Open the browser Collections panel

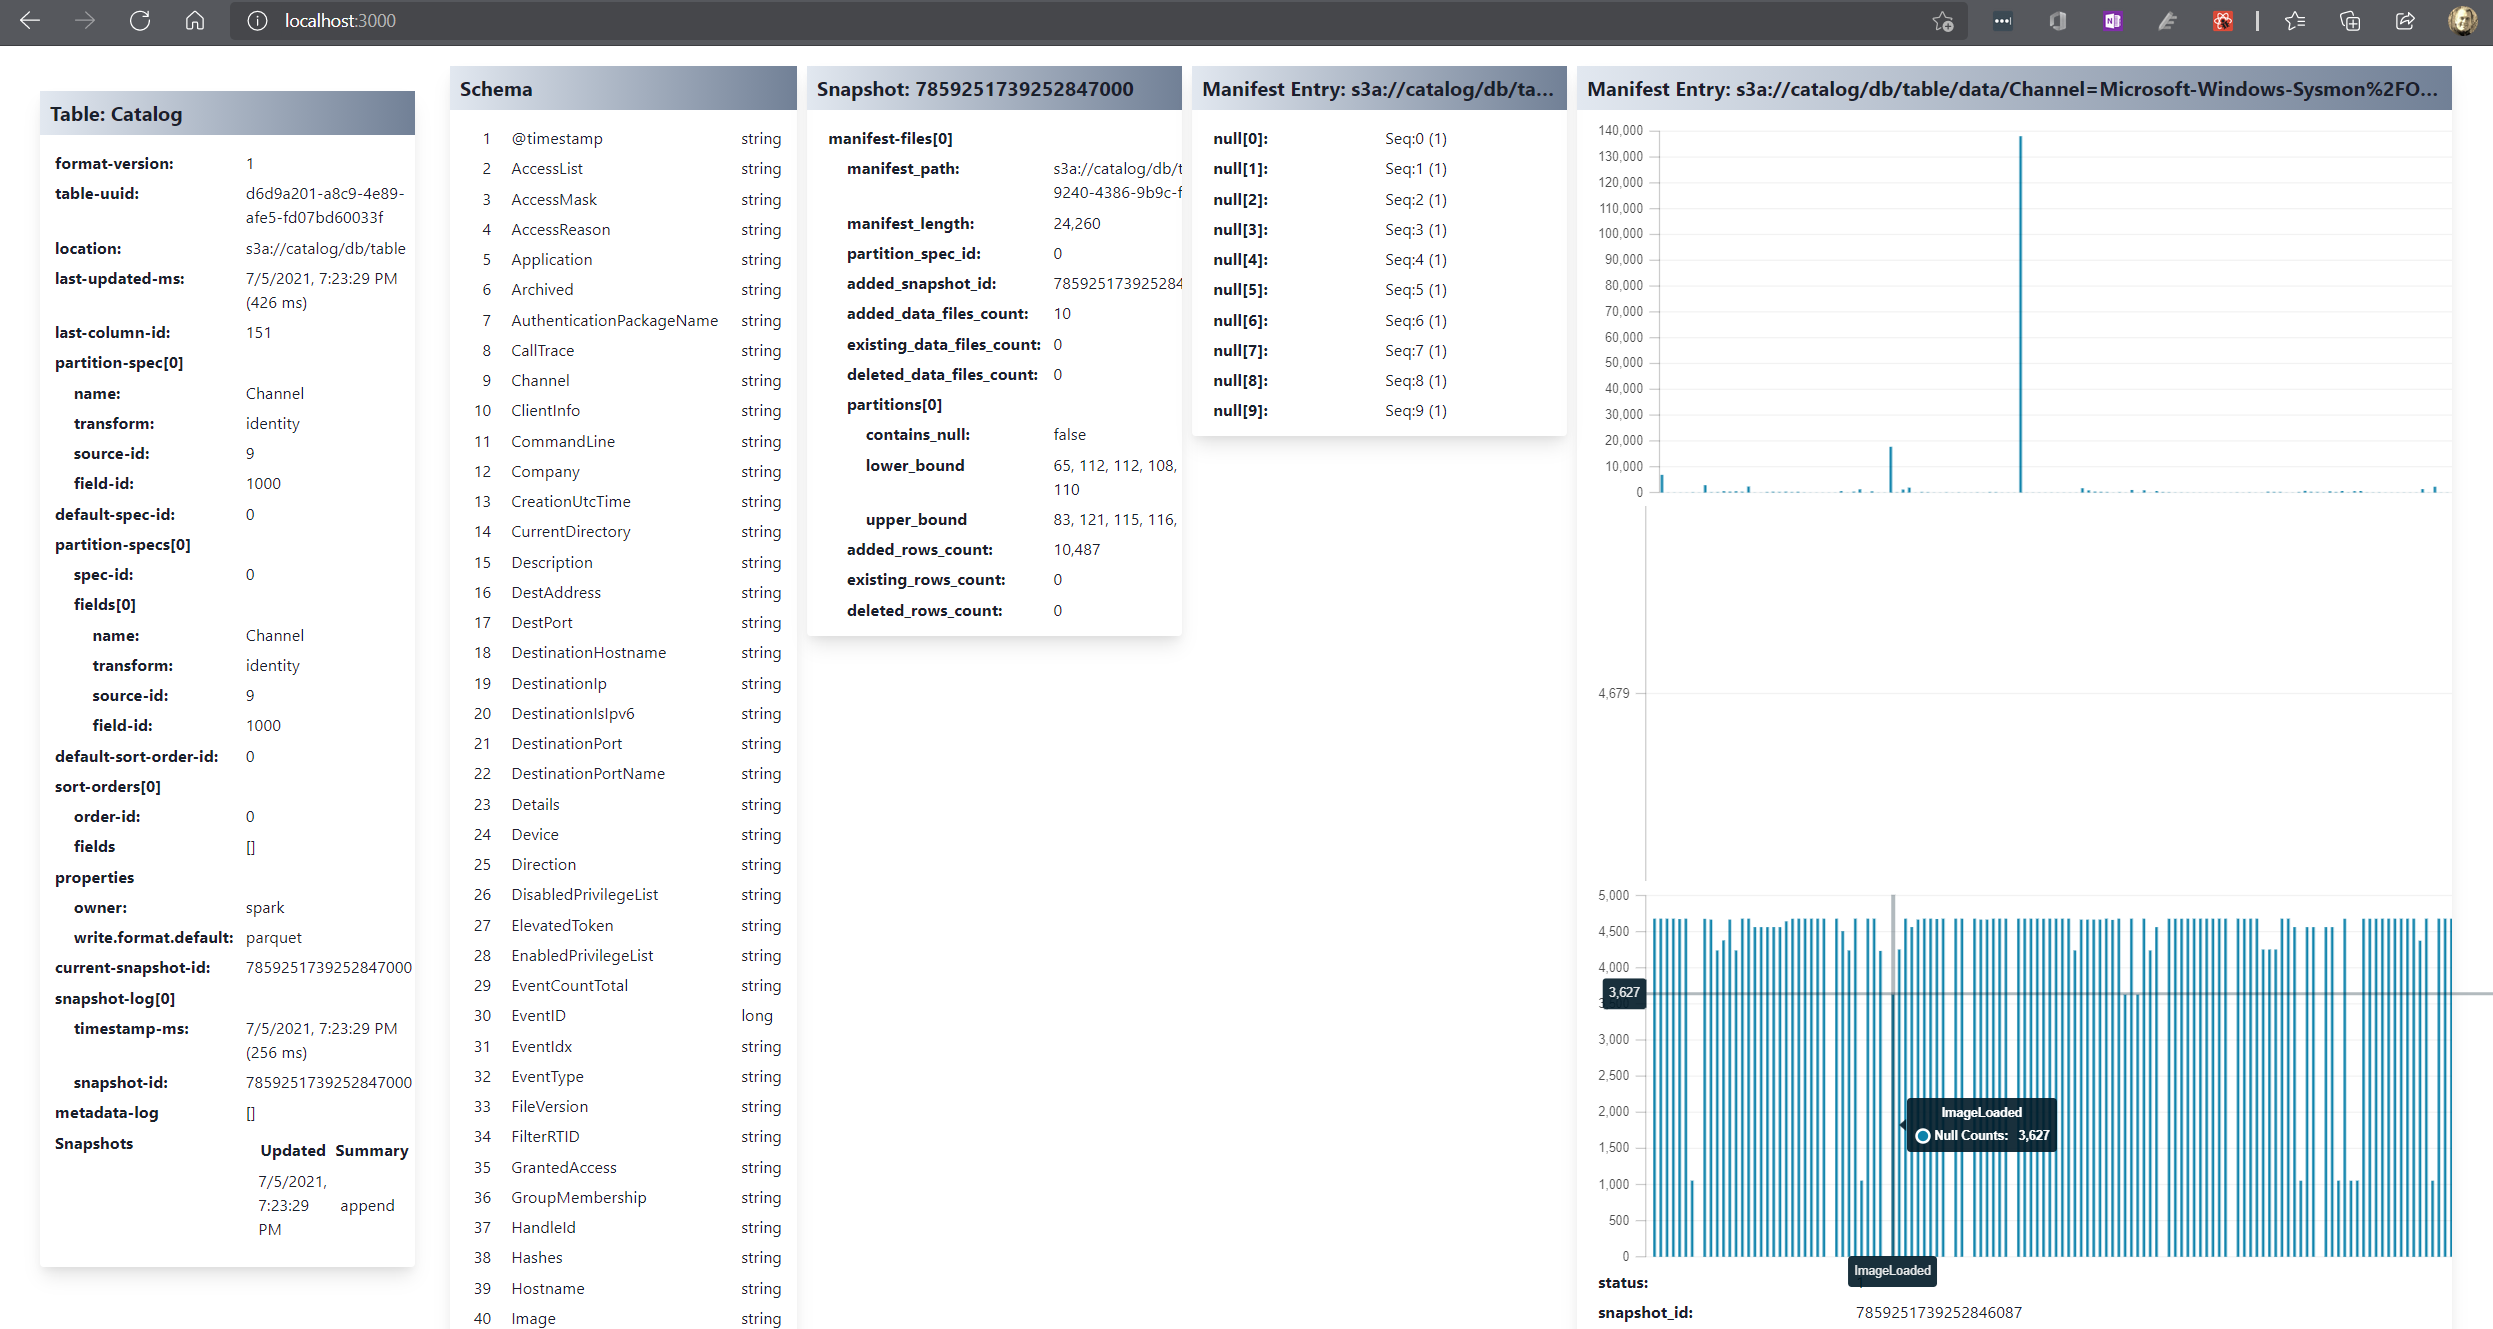point(2350,21)
